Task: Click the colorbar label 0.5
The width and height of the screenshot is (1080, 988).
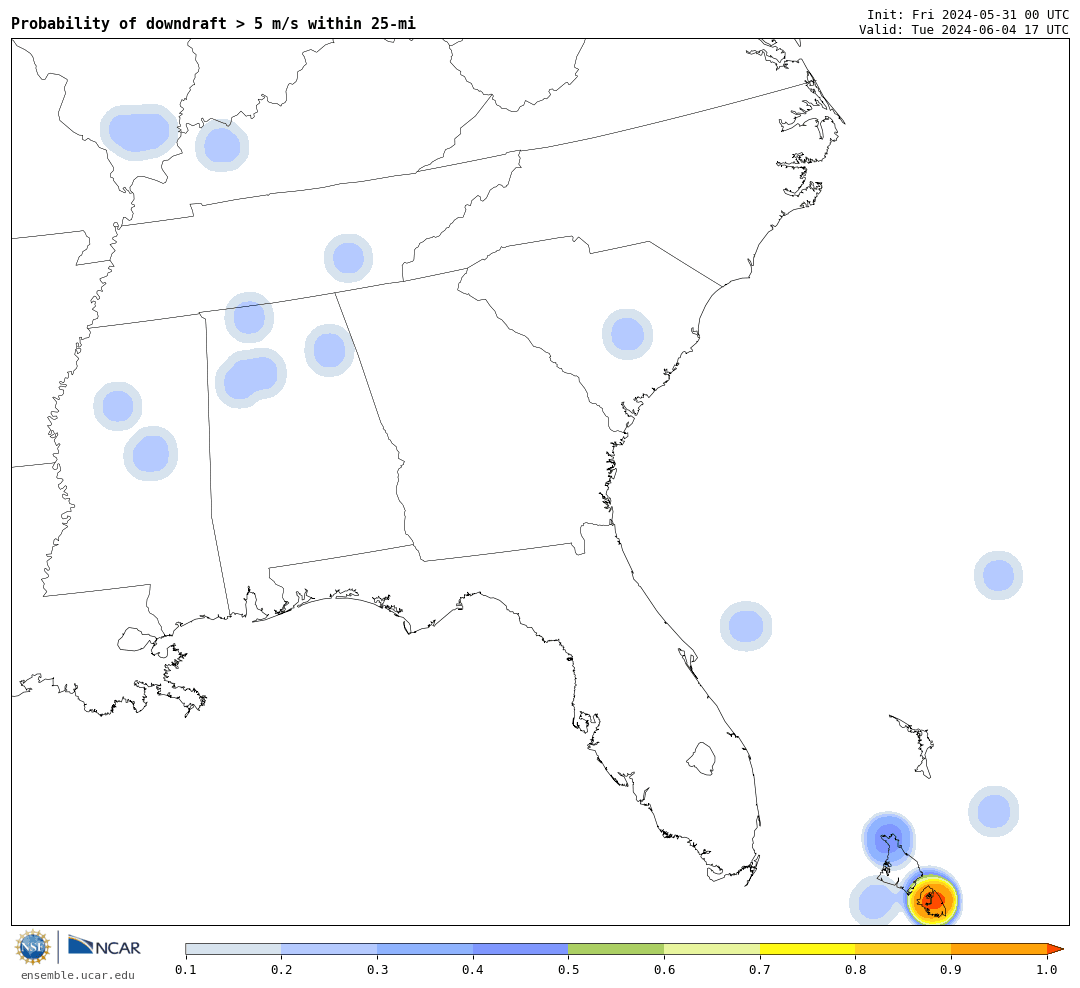Action: 568,970
